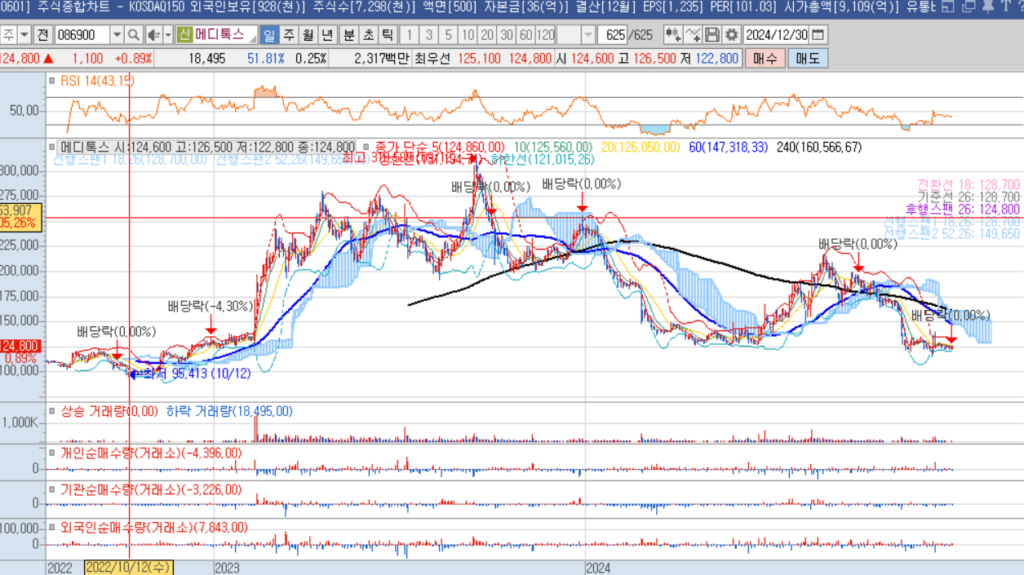Click the speaker sound icon in toolbar
This screenshot has height=575, width=1024.
pyautogui.click(x=152, y=34)
